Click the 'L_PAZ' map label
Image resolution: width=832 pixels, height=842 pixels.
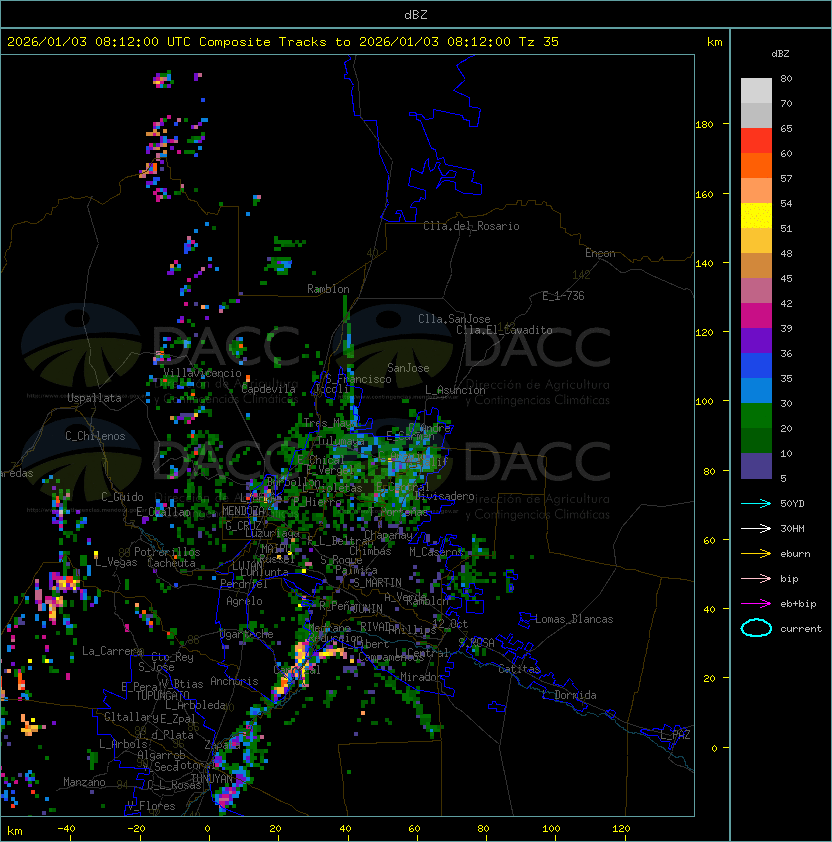675,735
